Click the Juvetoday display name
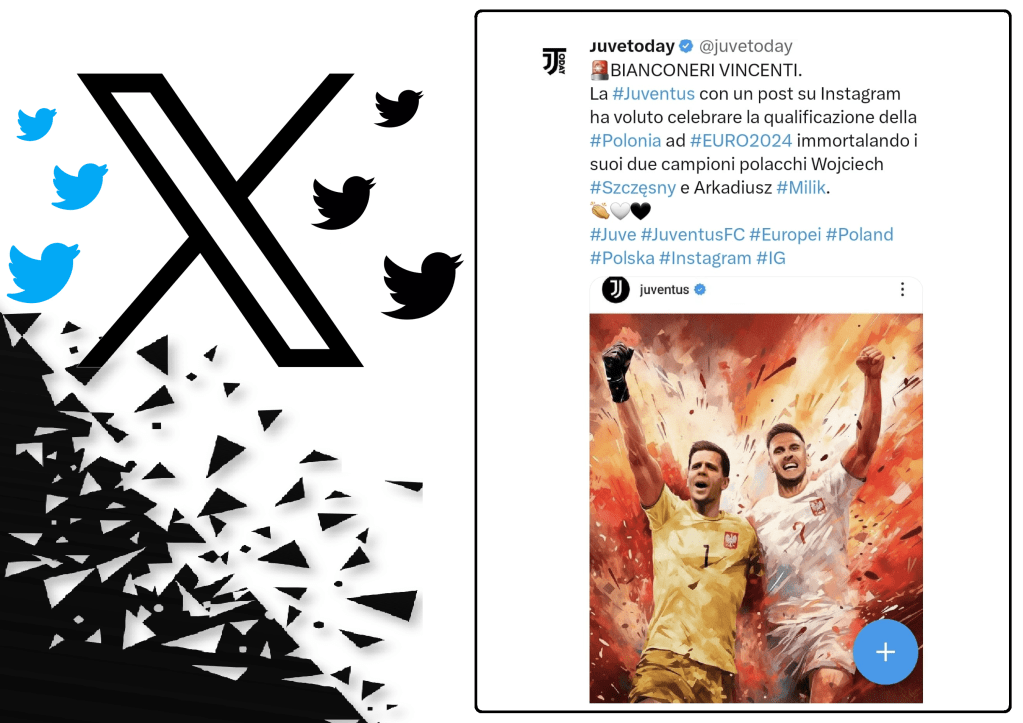Viewport: 1023px width, 723px height. click(632, 46)
